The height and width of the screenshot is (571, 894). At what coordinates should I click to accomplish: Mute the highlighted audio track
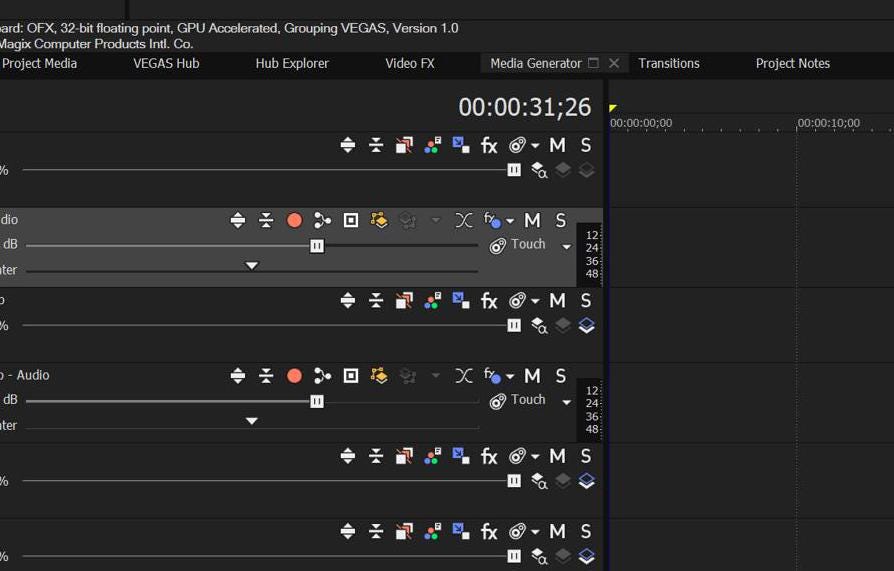pos(532,220)
